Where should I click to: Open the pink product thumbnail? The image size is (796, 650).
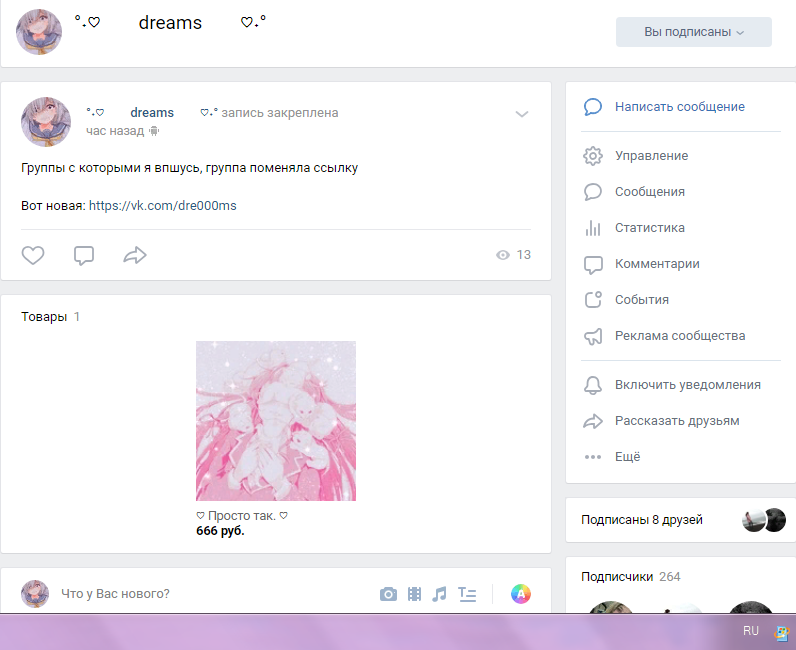point(276,421)
